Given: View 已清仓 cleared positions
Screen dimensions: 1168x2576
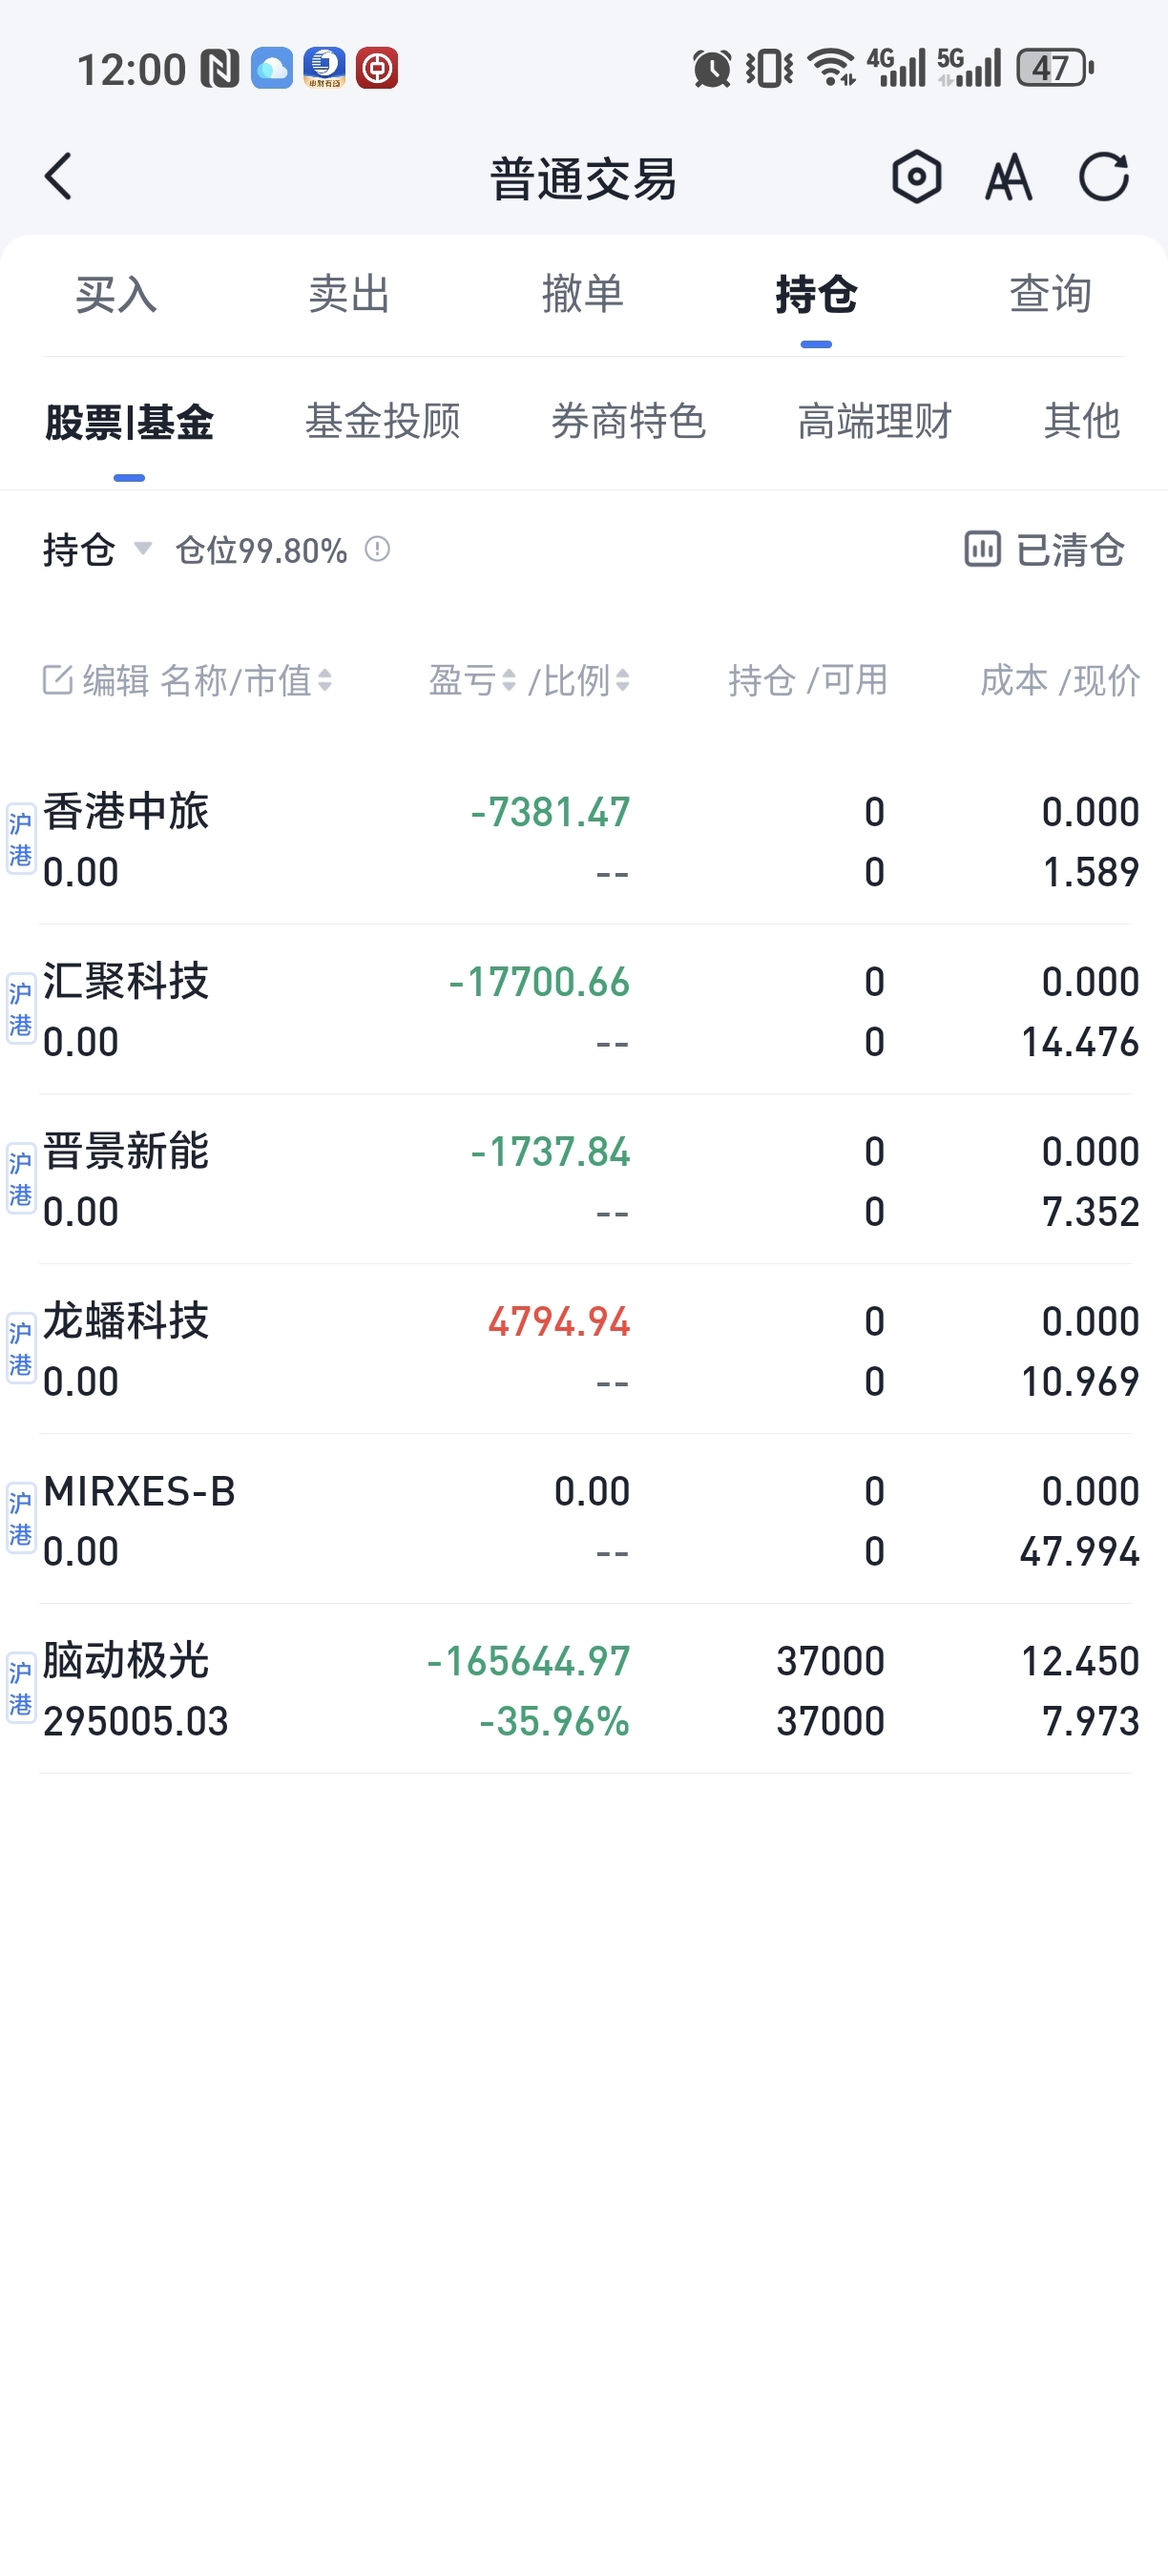Looking at the screenshot, I should click(1070, 549).
